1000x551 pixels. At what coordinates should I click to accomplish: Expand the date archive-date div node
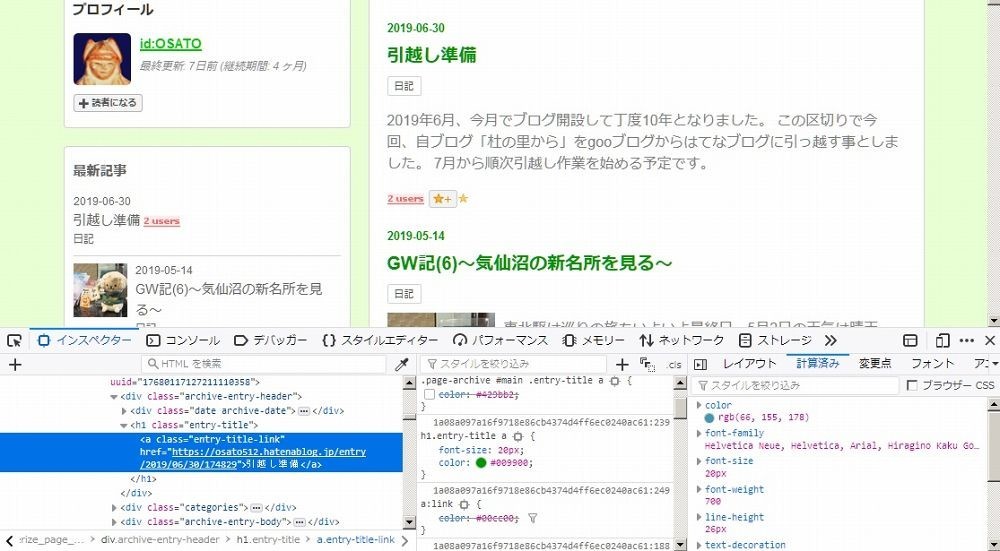[x=124, y=411]
